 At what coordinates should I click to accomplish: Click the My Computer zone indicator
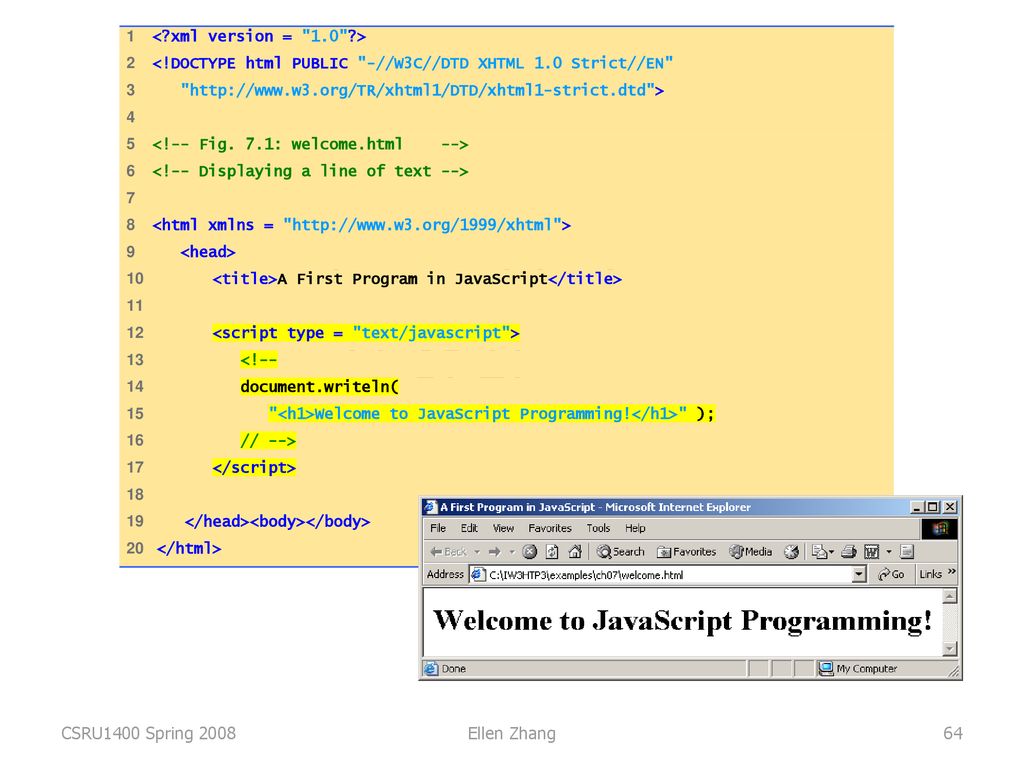click(x=858, y=669)
